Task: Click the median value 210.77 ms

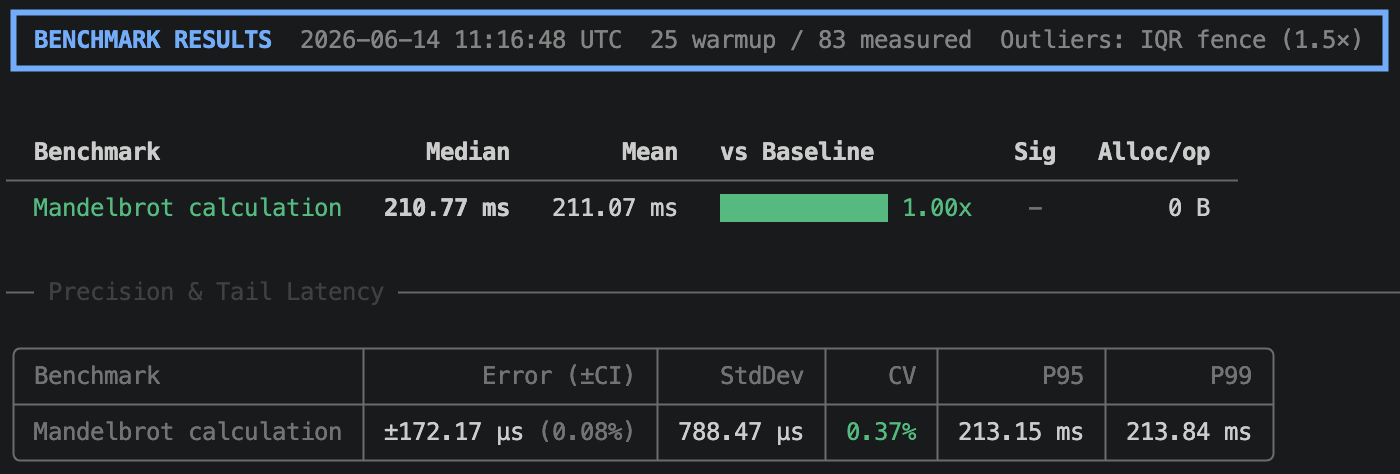Action: (x=447, y=208)
